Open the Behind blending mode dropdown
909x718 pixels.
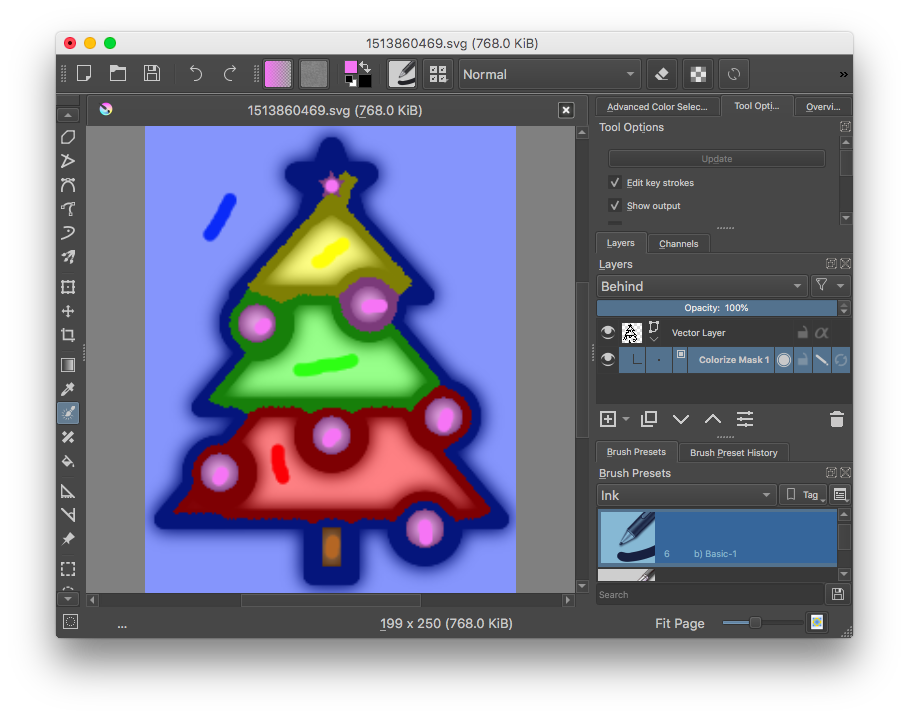click(x=700, y=285)
